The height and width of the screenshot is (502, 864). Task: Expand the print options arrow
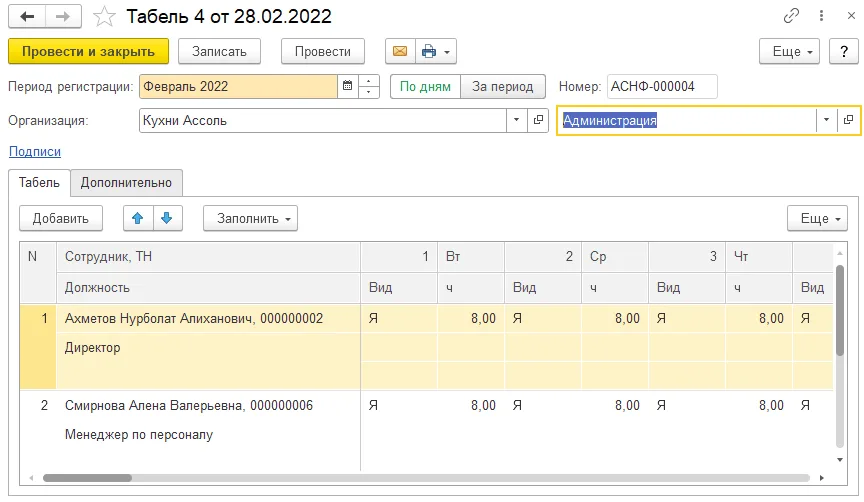coord(447,52)
